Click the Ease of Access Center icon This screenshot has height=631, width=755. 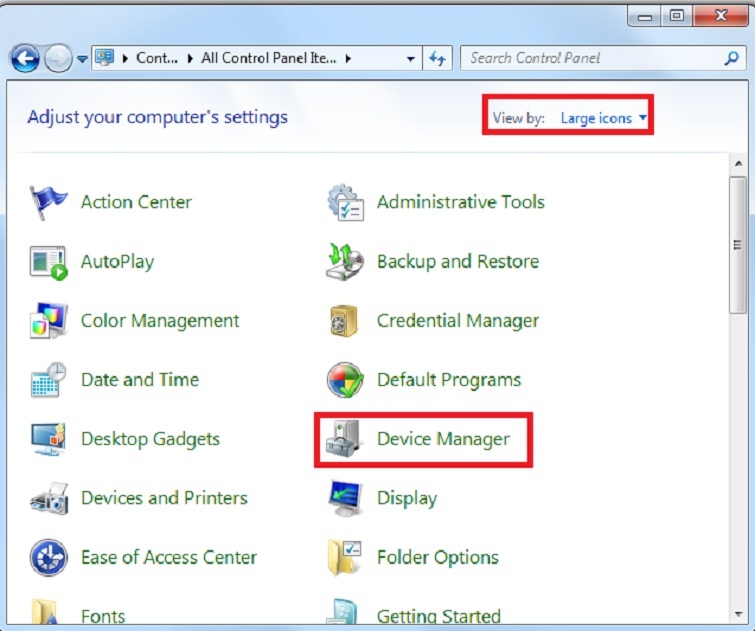48,557
